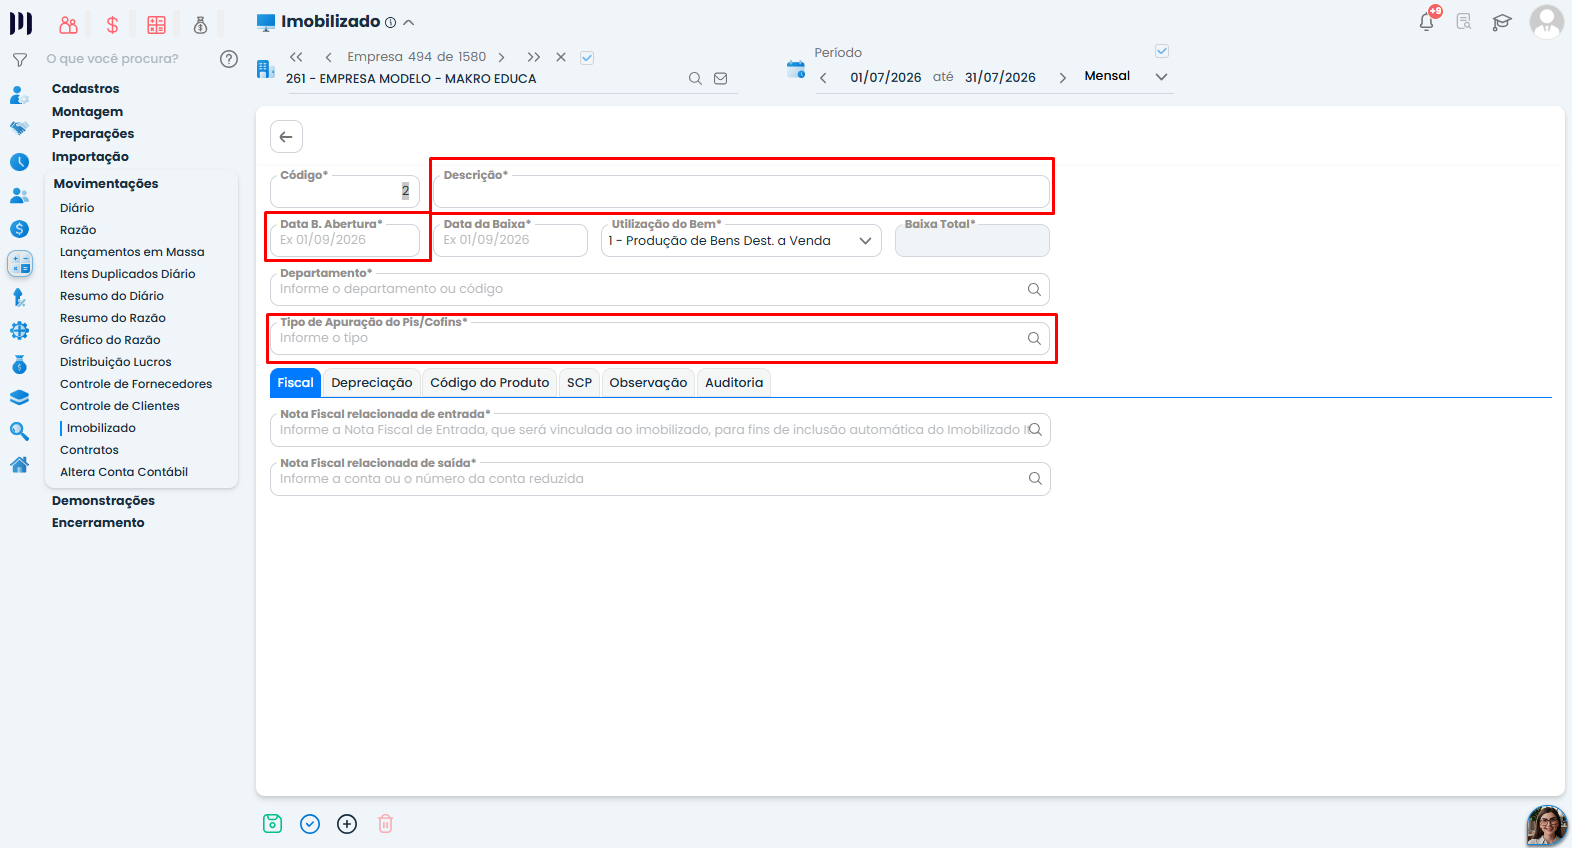Click the red trash delete icon
The height and width of the screenshot is (848, 1572).
(385, 824)
